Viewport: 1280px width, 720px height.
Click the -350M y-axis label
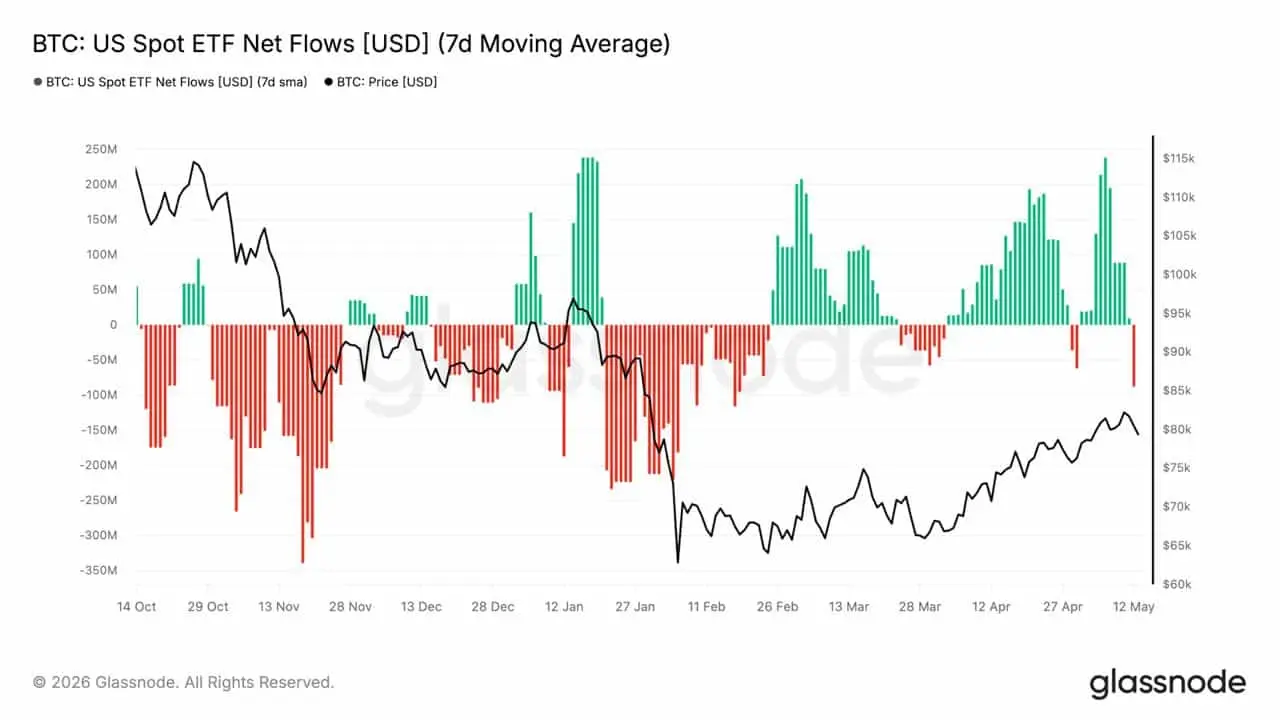pyautogui.click(x=98, y=570)
